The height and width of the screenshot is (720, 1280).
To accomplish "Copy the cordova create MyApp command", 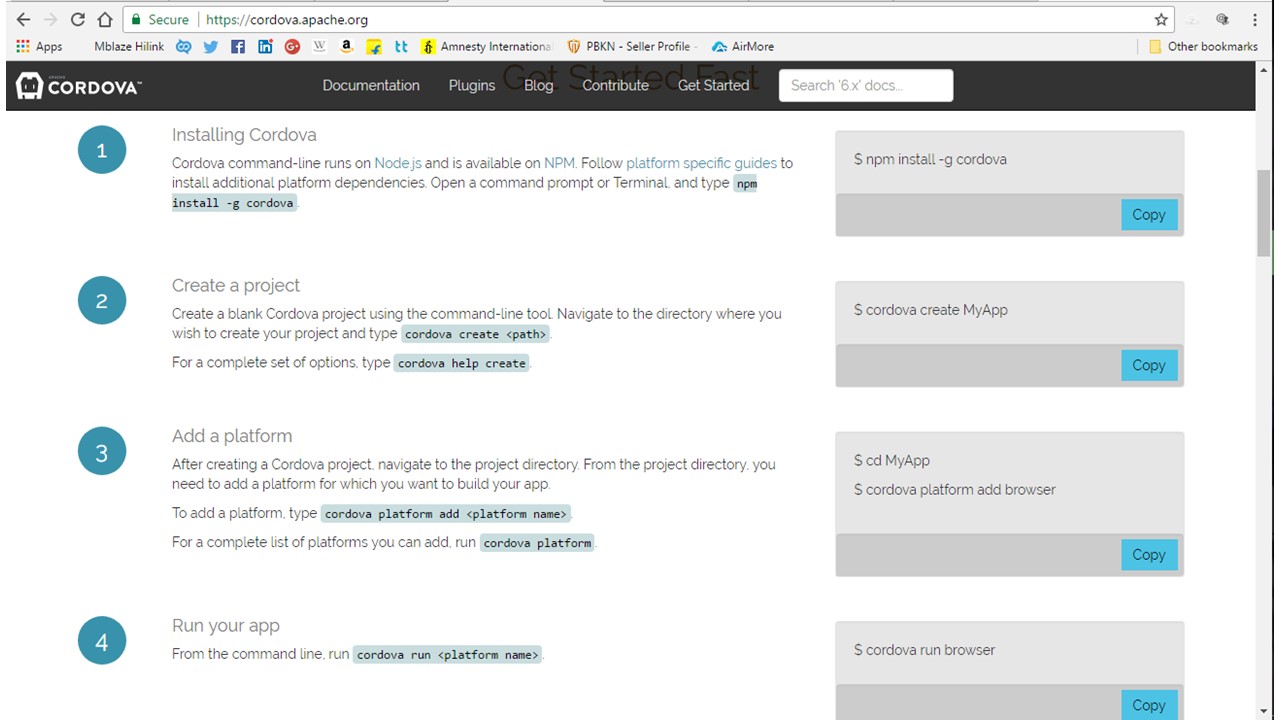I will click(1148, 365).
